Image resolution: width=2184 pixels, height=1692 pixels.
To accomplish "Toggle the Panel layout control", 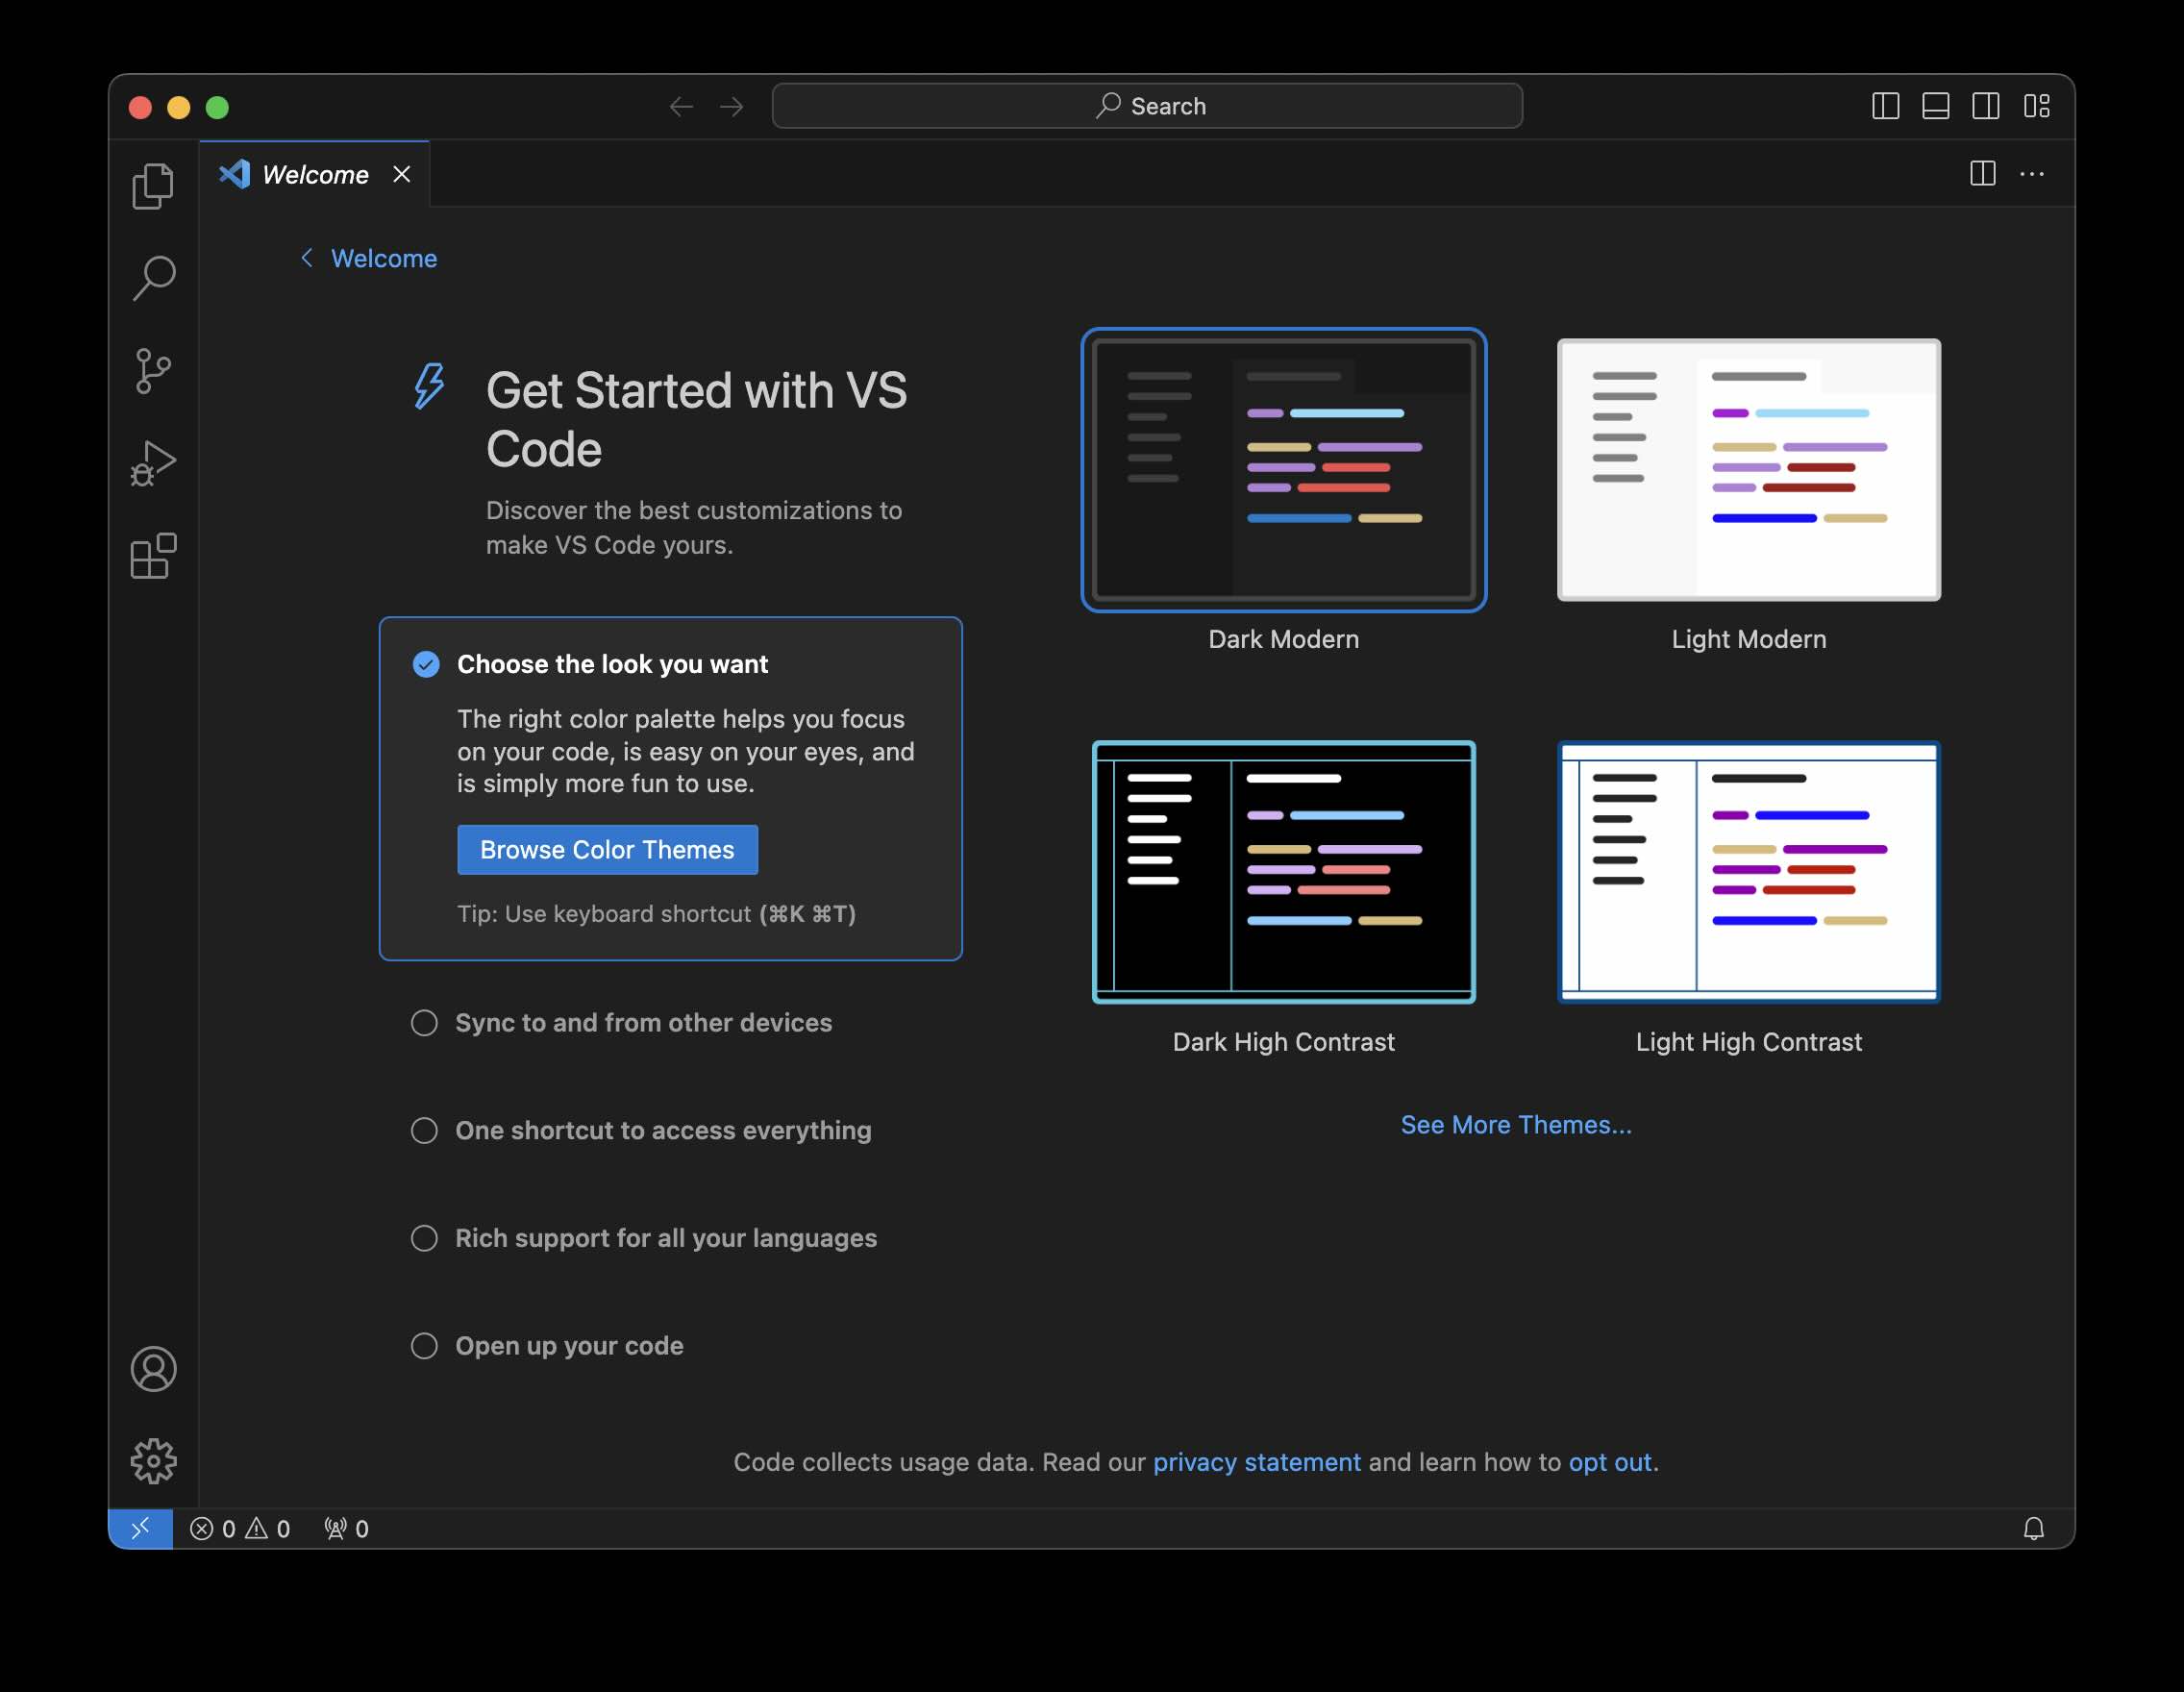I will [x=1936, y=105].
